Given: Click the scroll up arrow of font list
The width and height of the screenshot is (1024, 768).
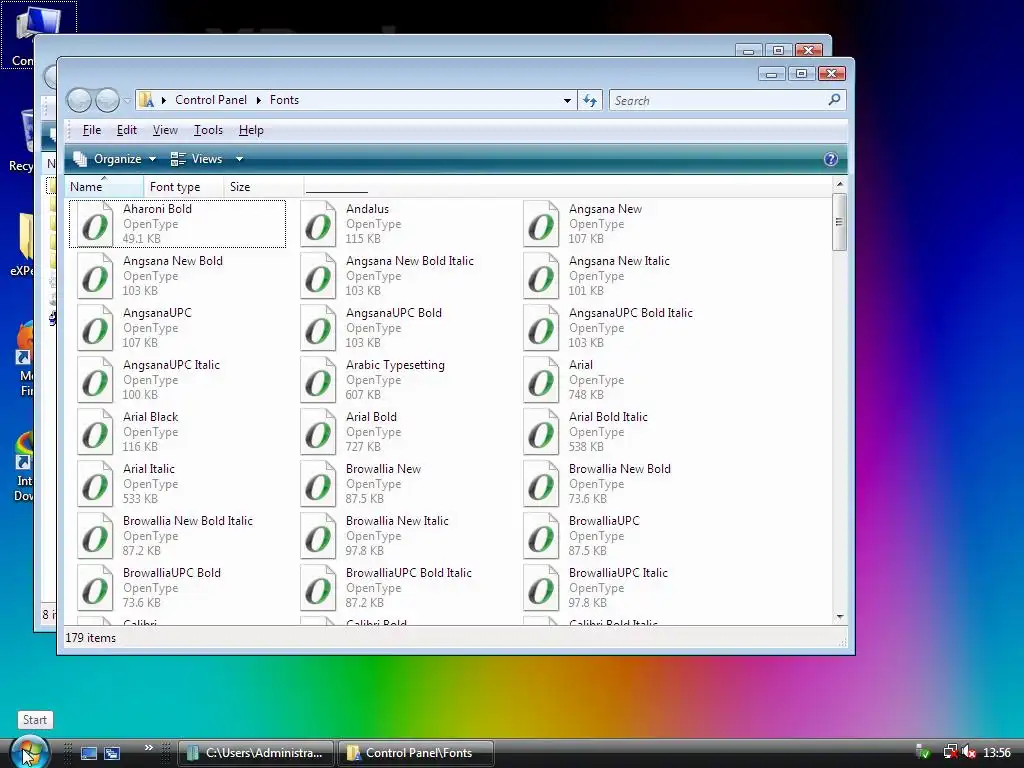Looking at the screenshot, I should (840, 185).
